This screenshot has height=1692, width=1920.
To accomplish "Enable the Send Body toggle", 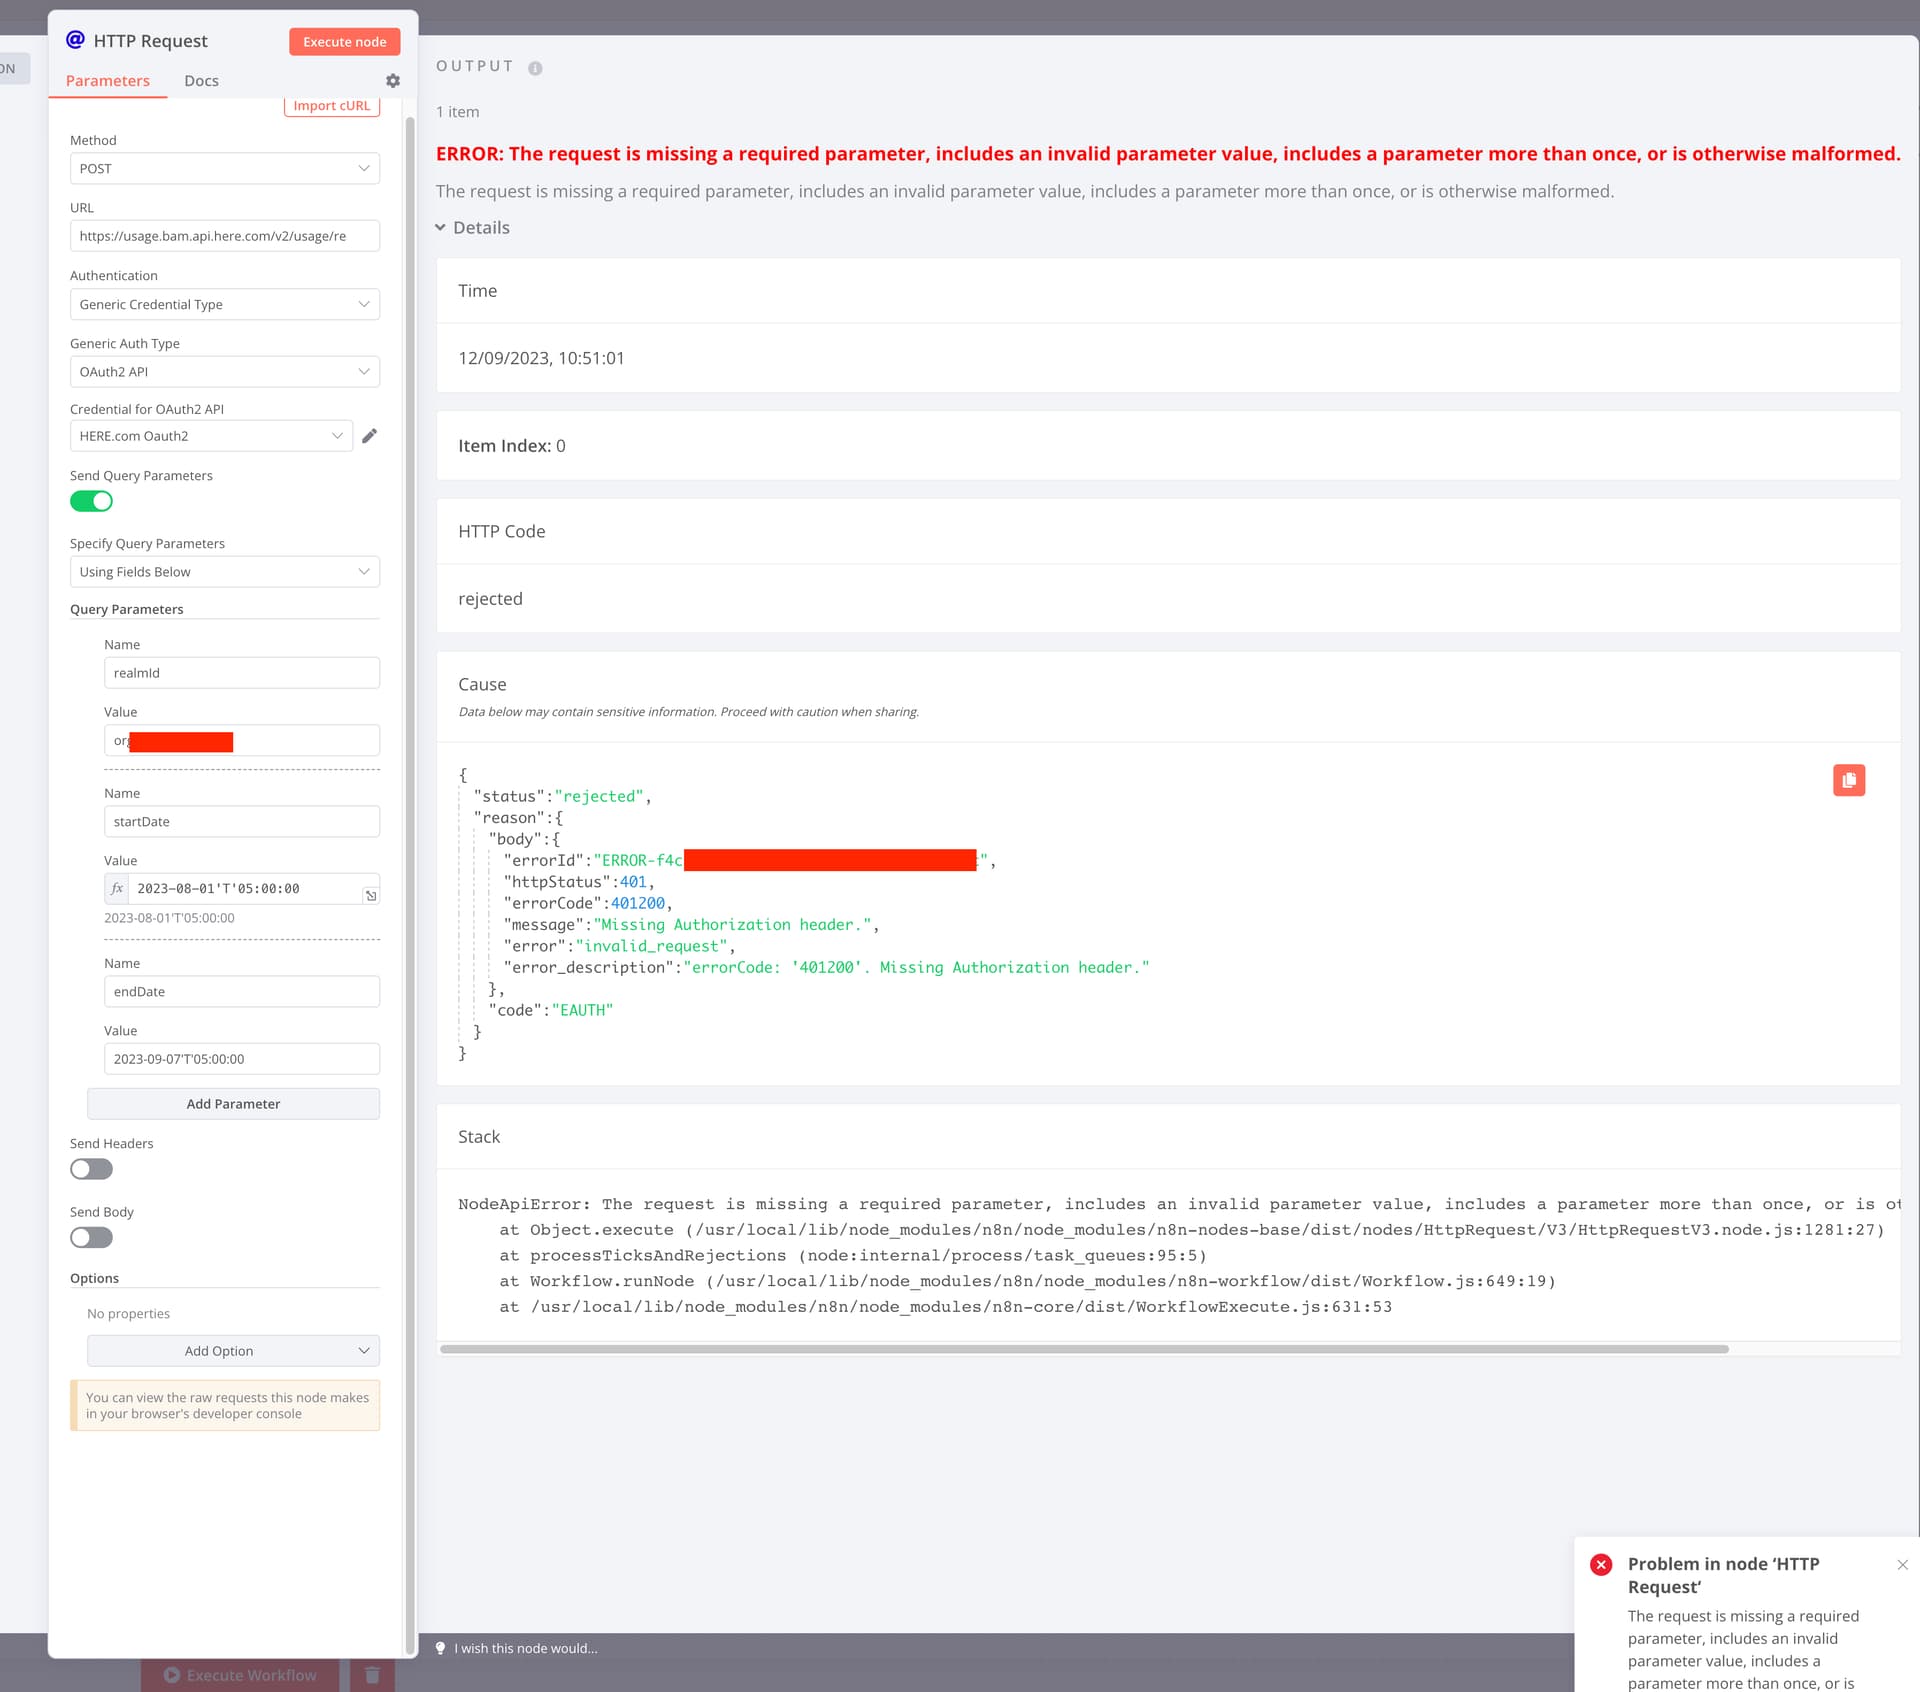I will click(91, 1237).
